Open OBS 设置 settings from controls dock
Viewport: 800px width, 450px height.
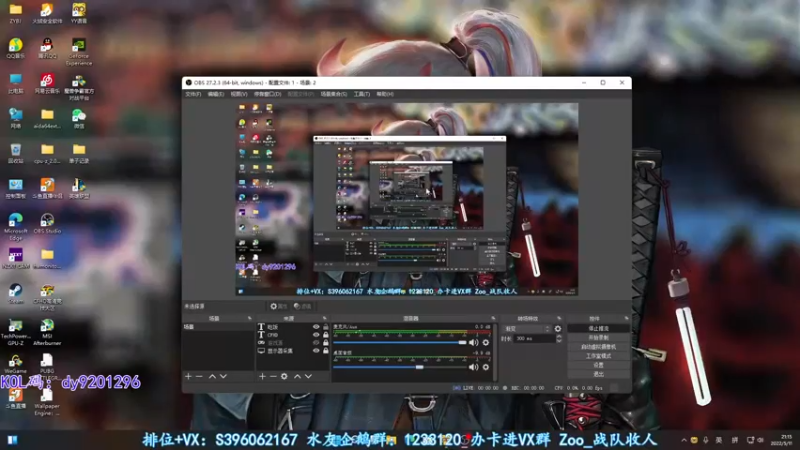tap(598, 365)
